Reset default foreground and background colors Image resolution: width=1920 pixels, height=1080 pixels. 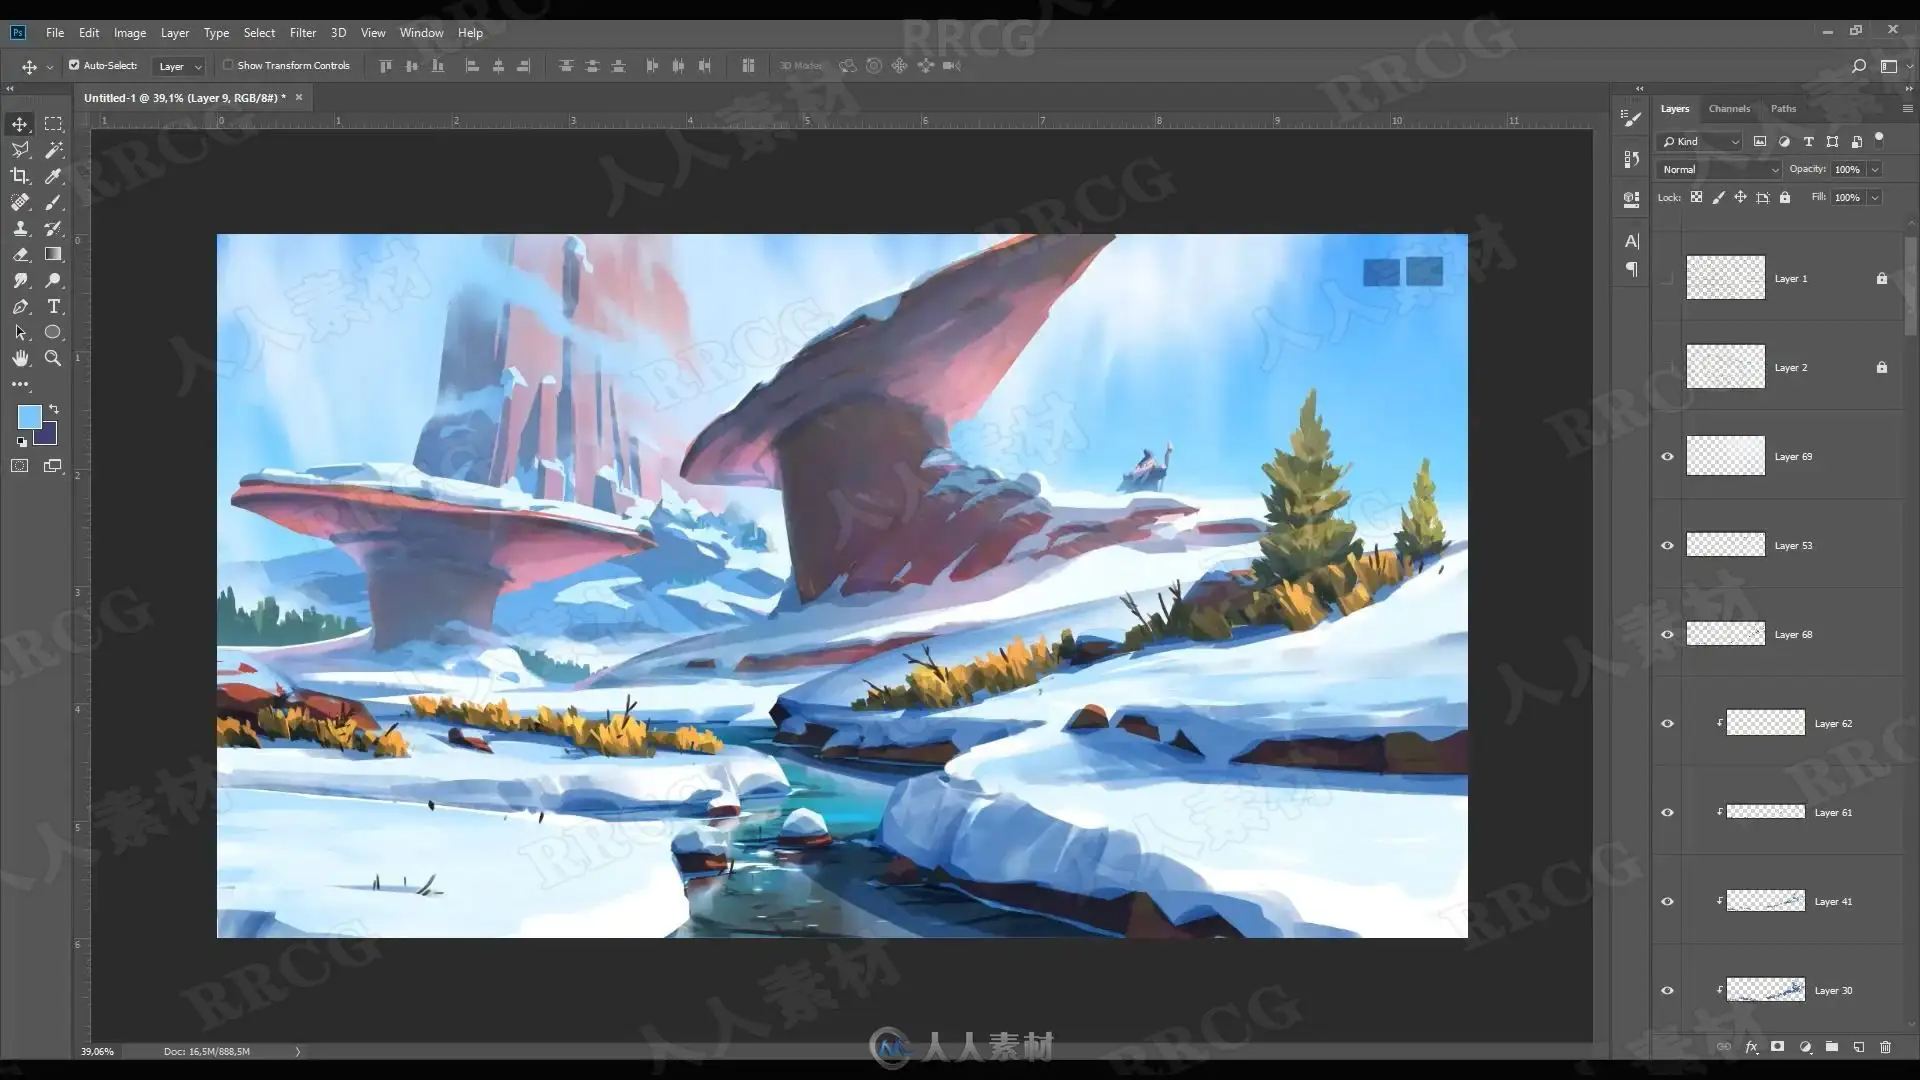coord(21,441)
